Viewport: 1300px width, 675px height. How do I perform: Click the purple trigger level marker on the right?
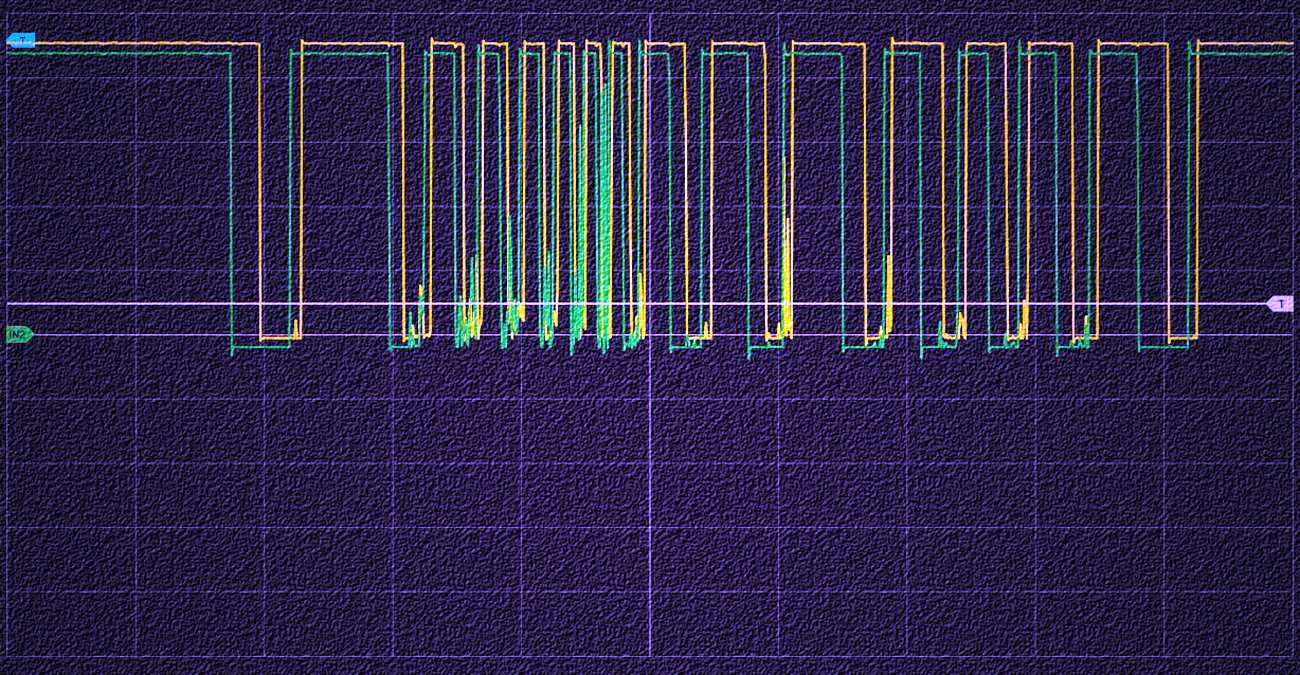[x=1283, y=302]
